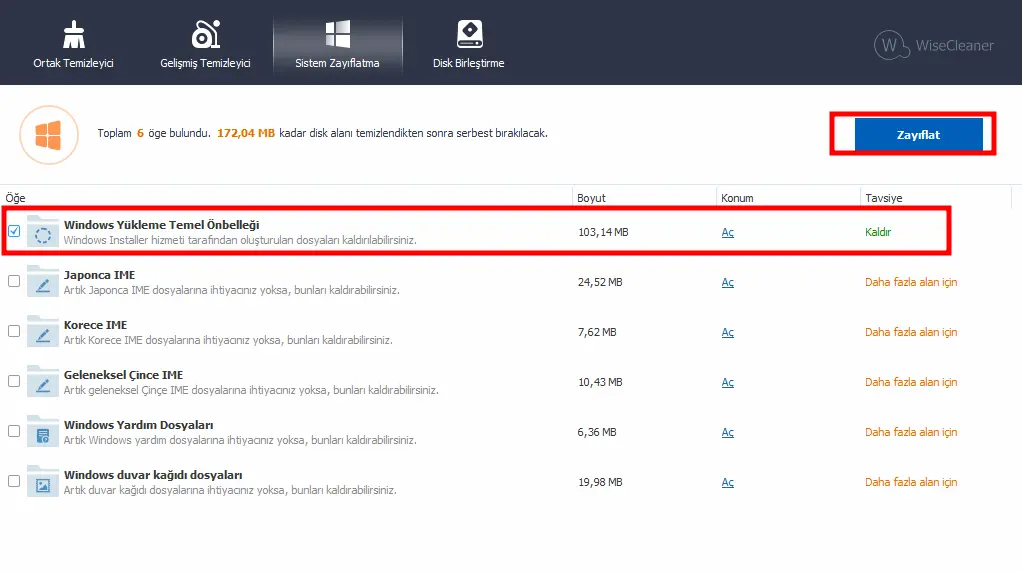Viewport: 1022px width, 572px height.
Task: Select the Japonca IME title text
Action: pos(99,275)
